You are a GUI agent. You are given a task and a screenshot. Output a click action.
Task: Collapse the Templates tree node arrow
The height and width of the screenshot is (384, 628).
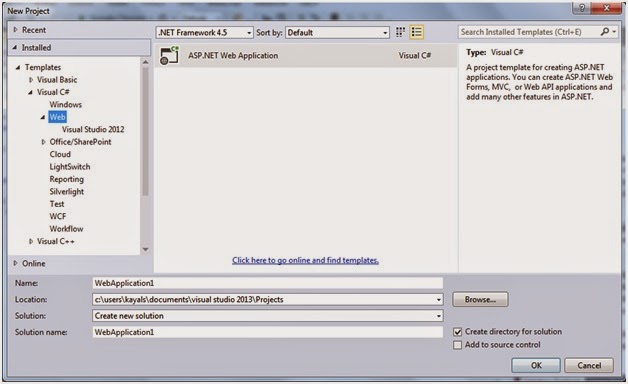click(x=18, y=67)
